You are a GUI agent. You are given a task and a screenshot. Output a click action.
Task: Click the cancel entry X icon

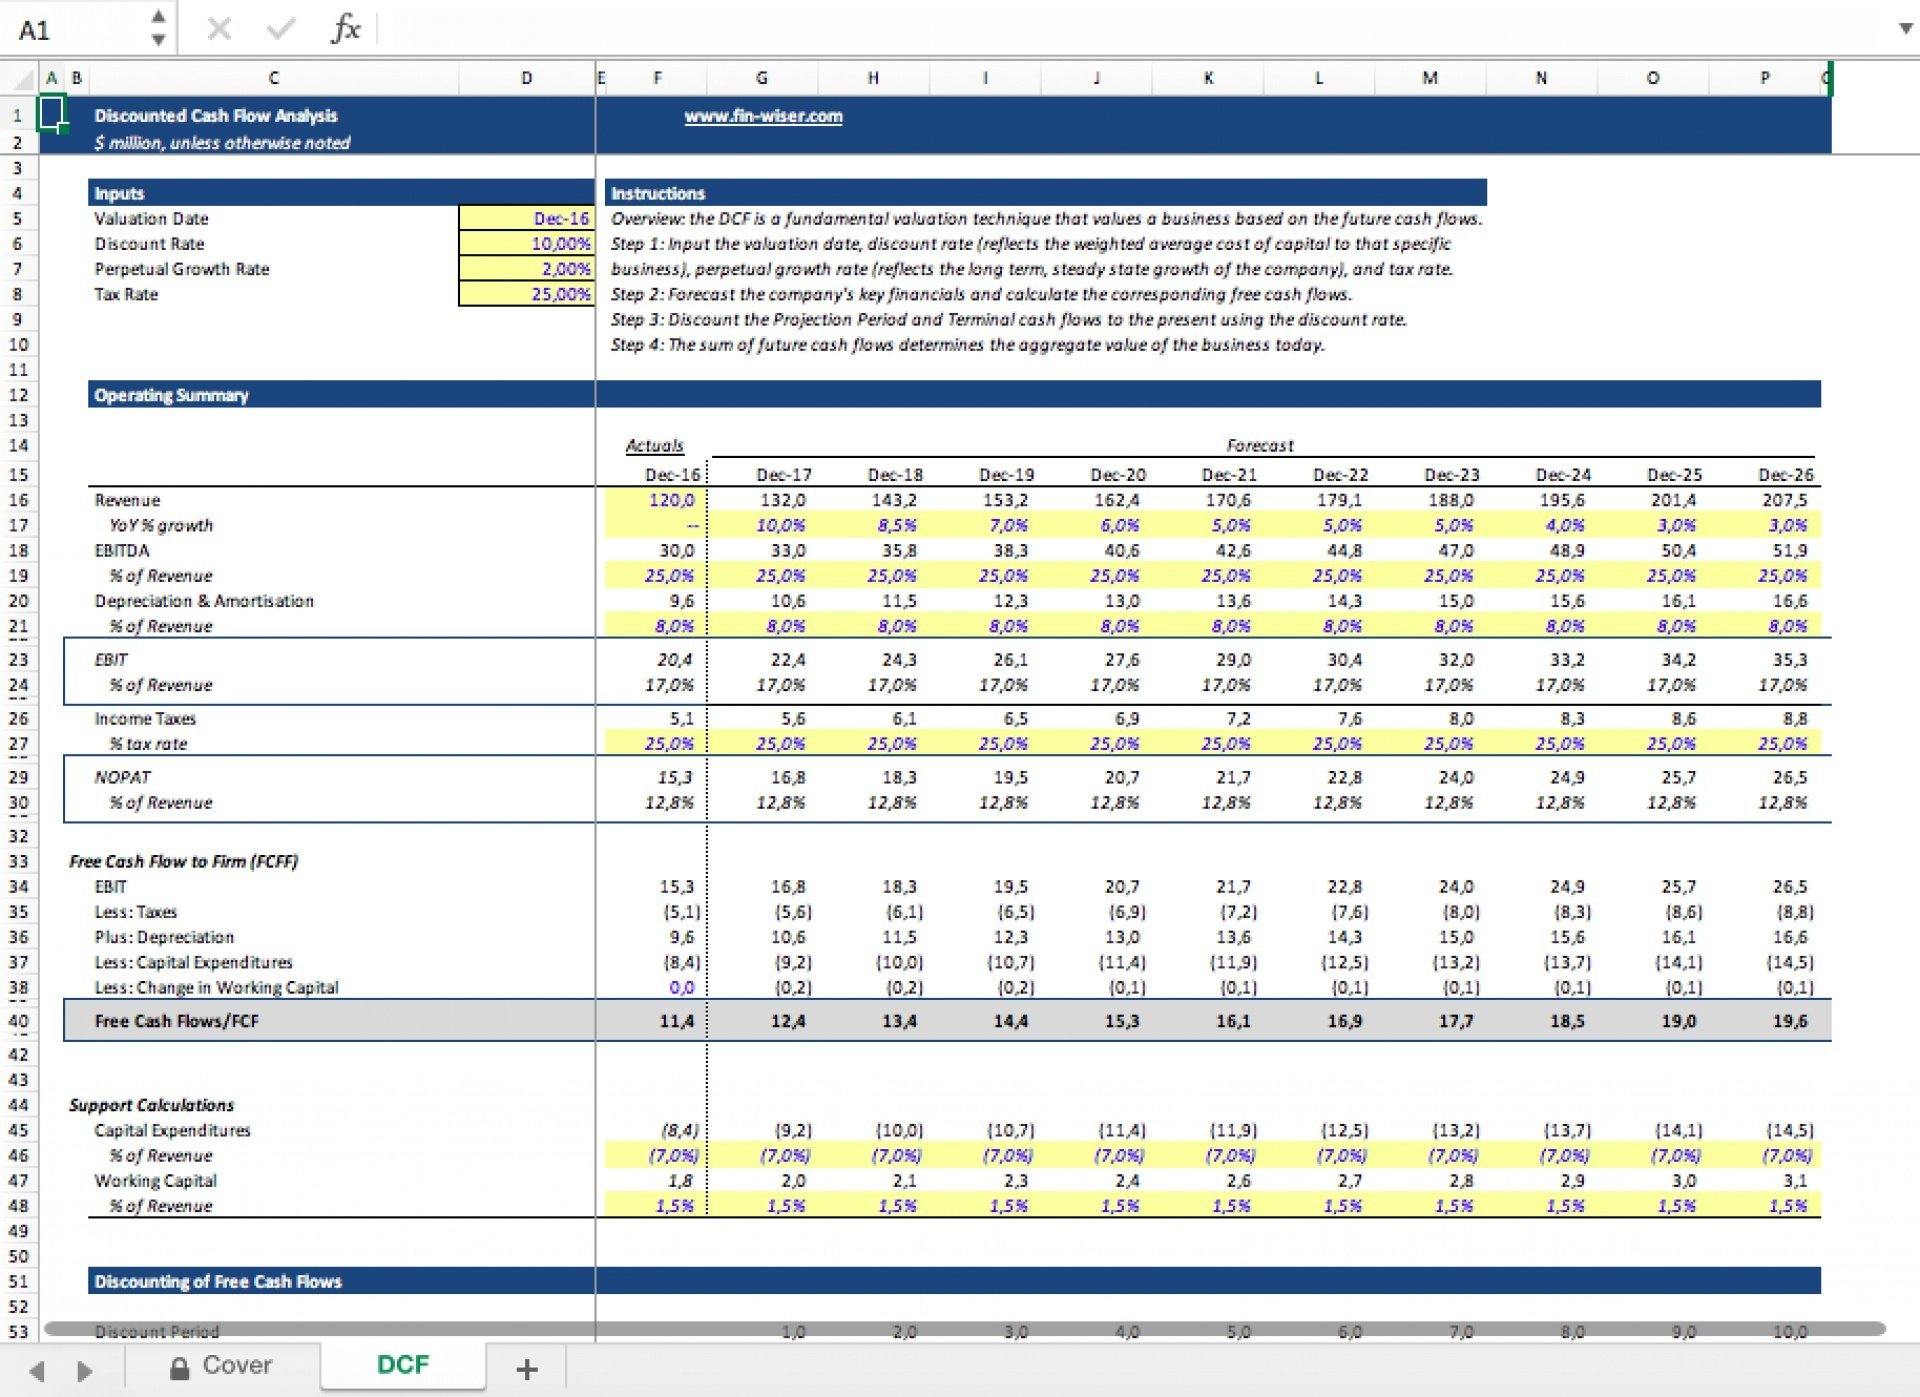[x=219, y=29]
